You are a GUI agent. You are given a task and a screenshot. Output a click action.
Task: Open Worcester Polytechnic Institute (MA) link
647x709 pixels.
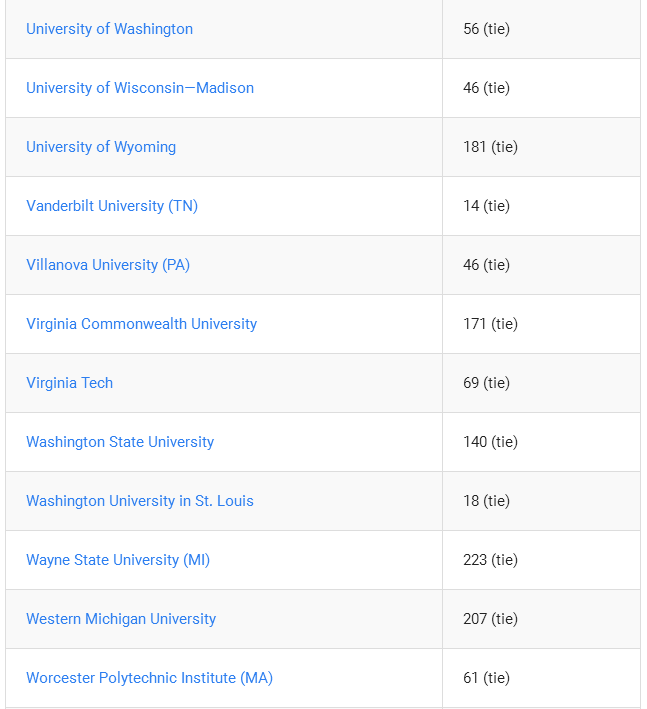[x=150, y=678]
